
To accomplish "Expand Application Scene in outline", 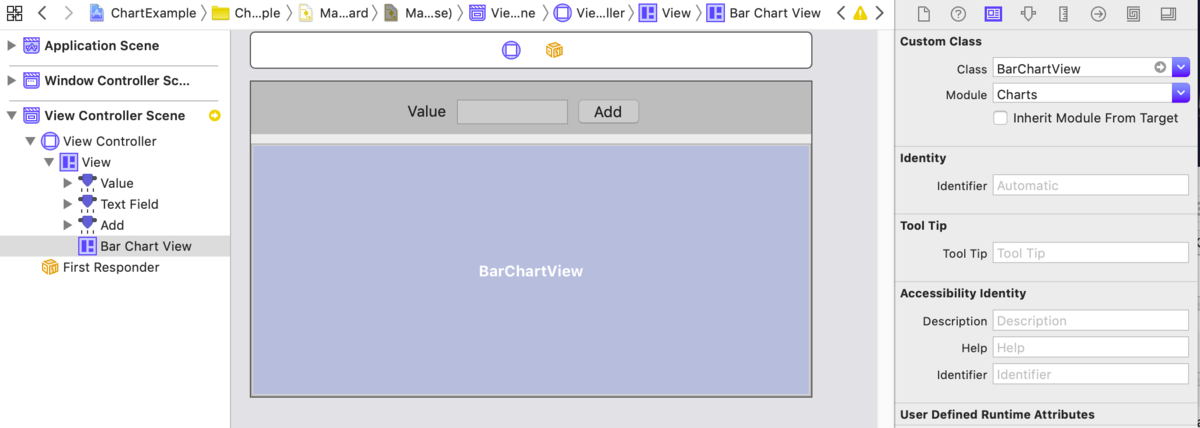I will pyautogui.click(x=12, y=46).
